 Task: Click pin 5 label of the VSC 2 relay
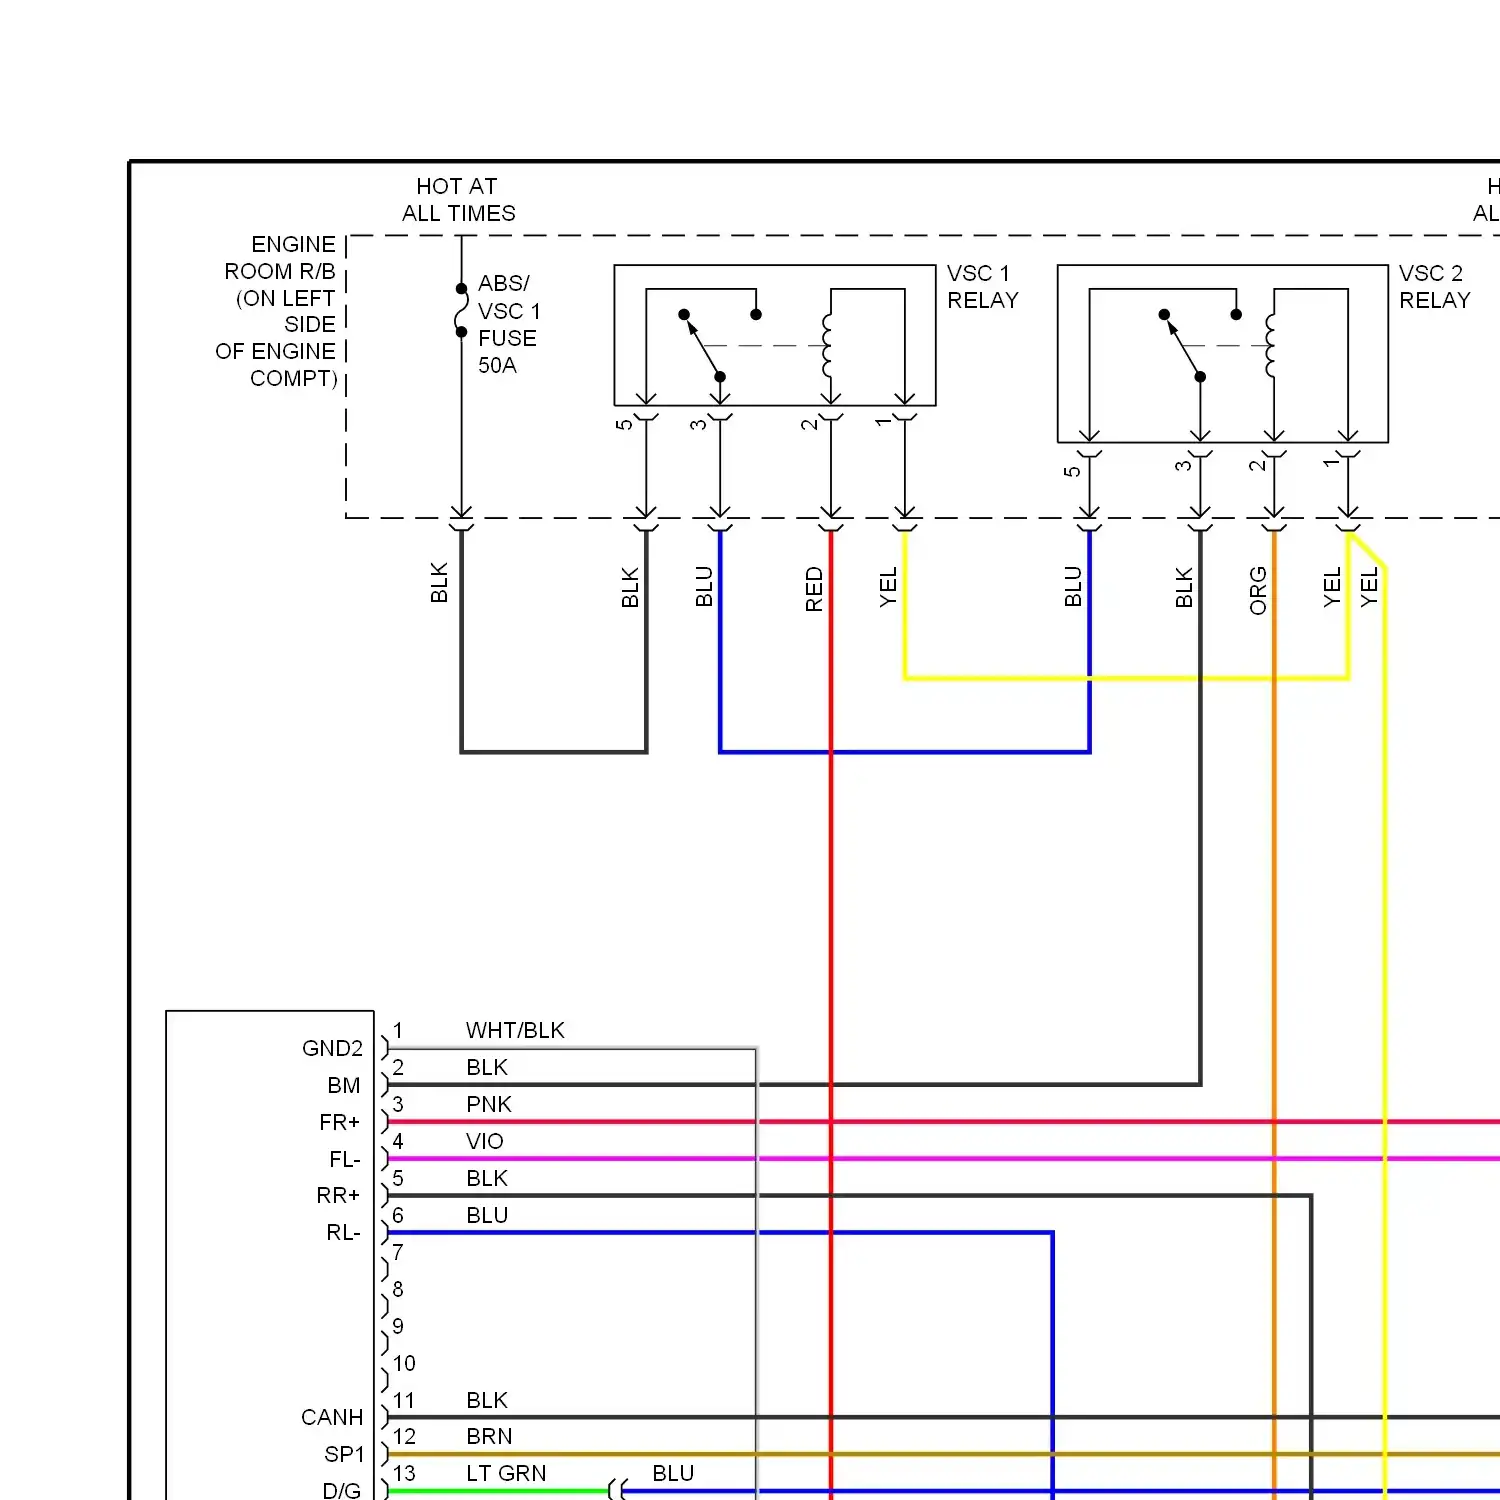[x=1072, y=471]
